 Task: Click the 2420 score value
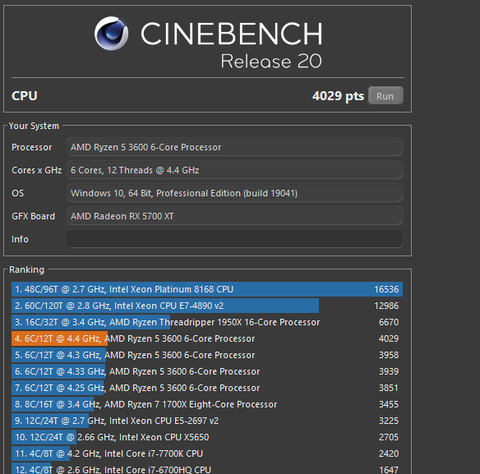click(389, 454)
